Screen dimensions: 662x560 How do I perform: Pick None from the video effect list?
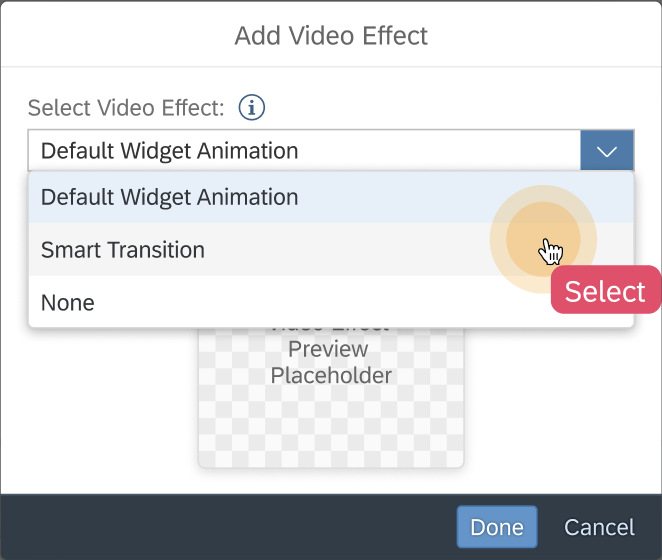pos(331,302)
